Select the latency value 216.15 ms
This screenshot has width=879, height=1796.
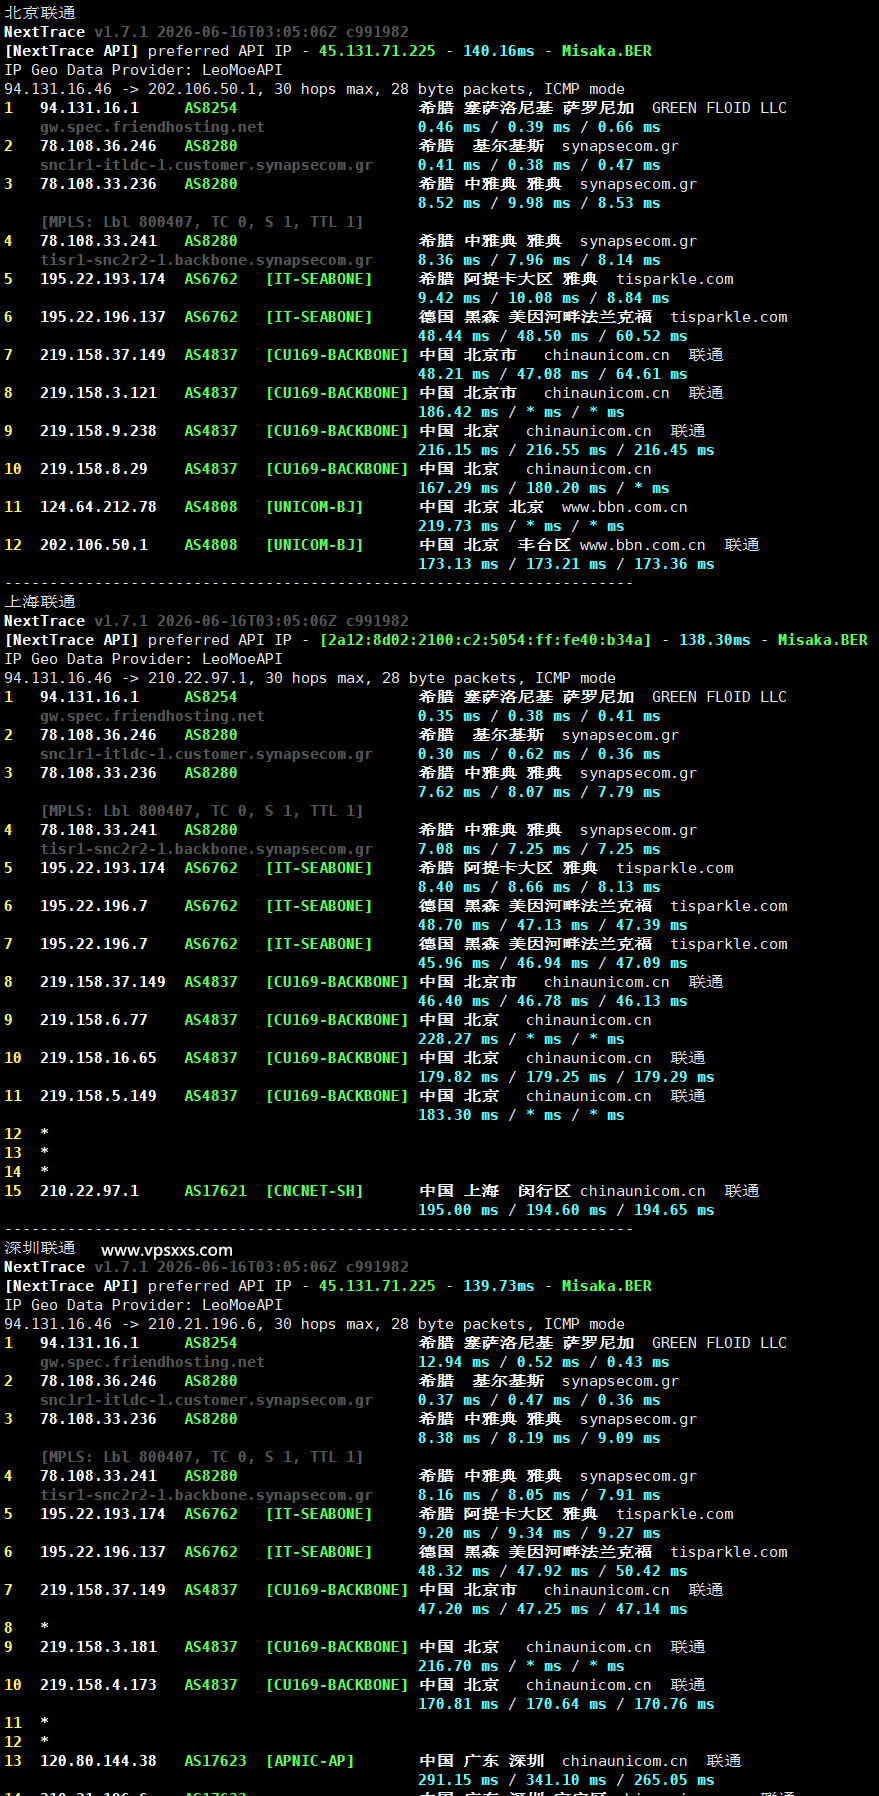pyautogui.click(x=458, y=450)
